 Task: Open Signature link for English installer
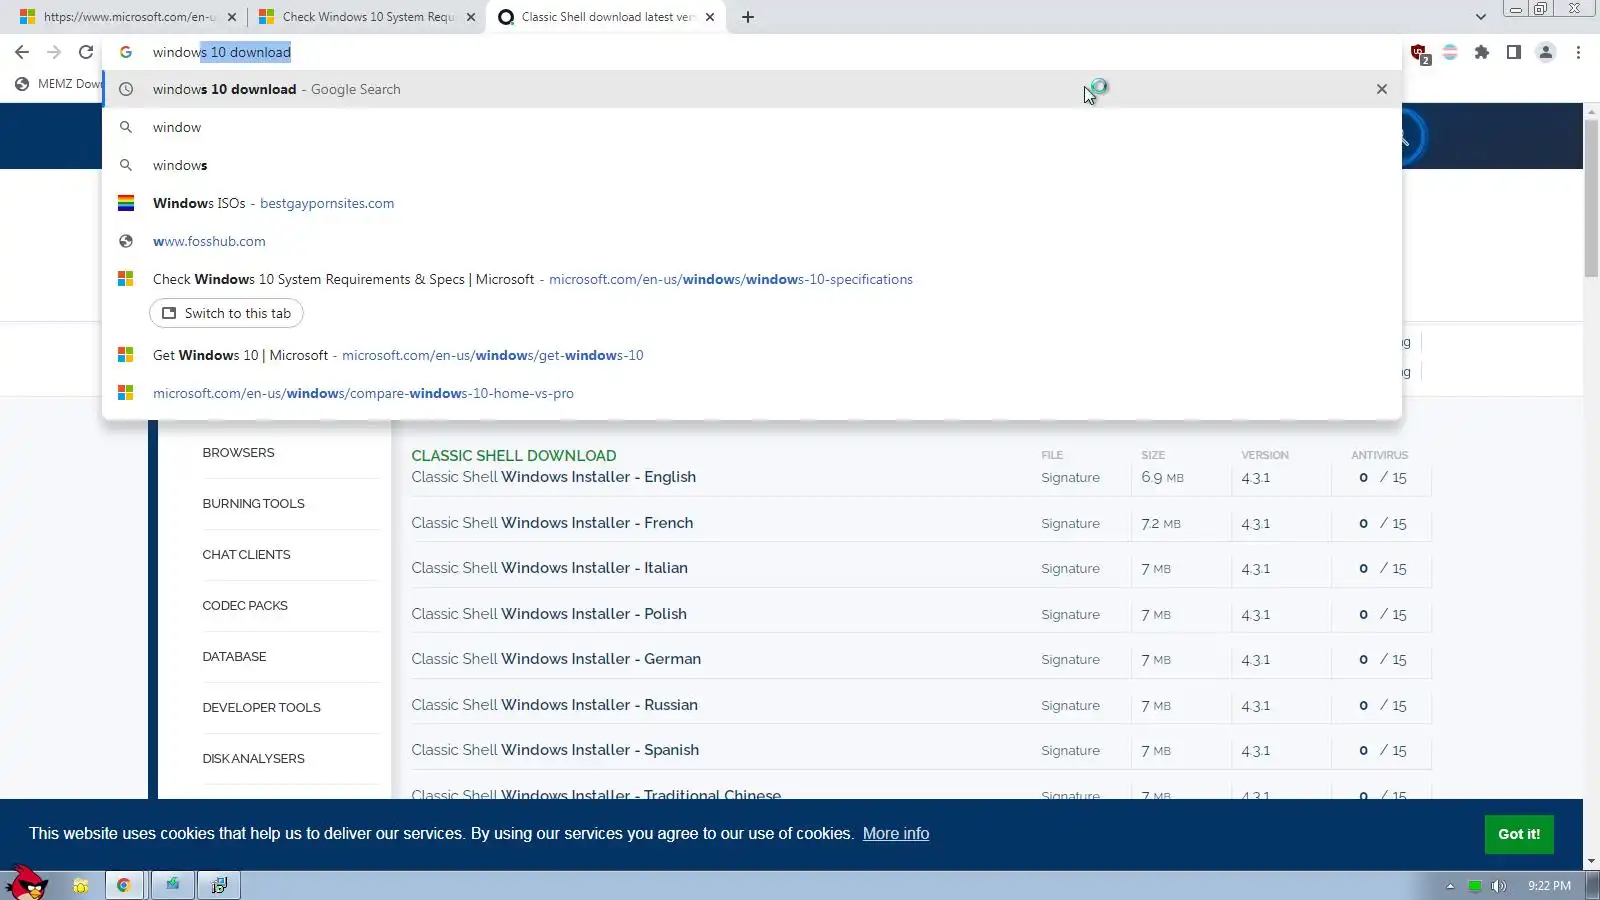(x=1070, y=478)
